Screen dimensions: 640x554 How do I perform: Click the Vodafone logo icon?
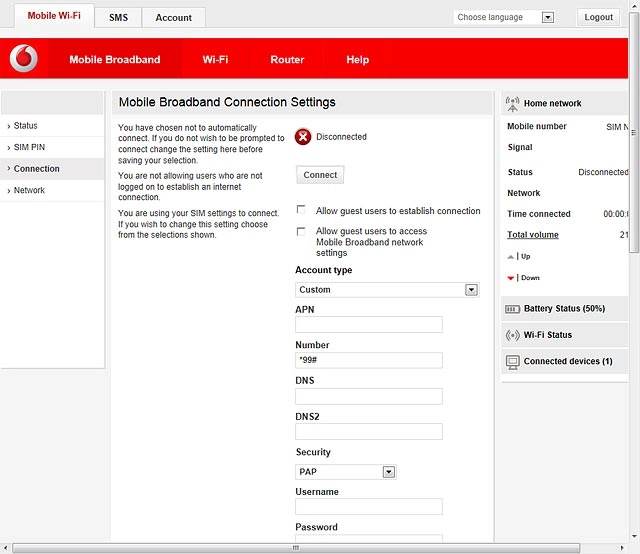pyautogui.click(x=24, y=58)
